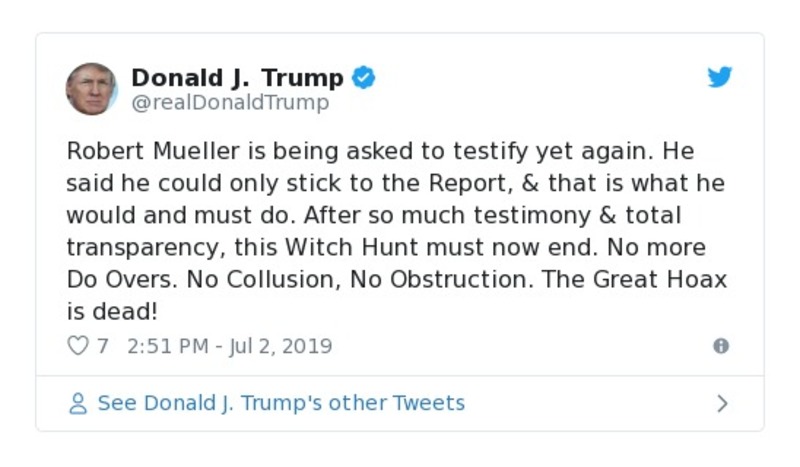
Task: Open See Donald J. Trump's other Tweets
Action: pos(281,404)
